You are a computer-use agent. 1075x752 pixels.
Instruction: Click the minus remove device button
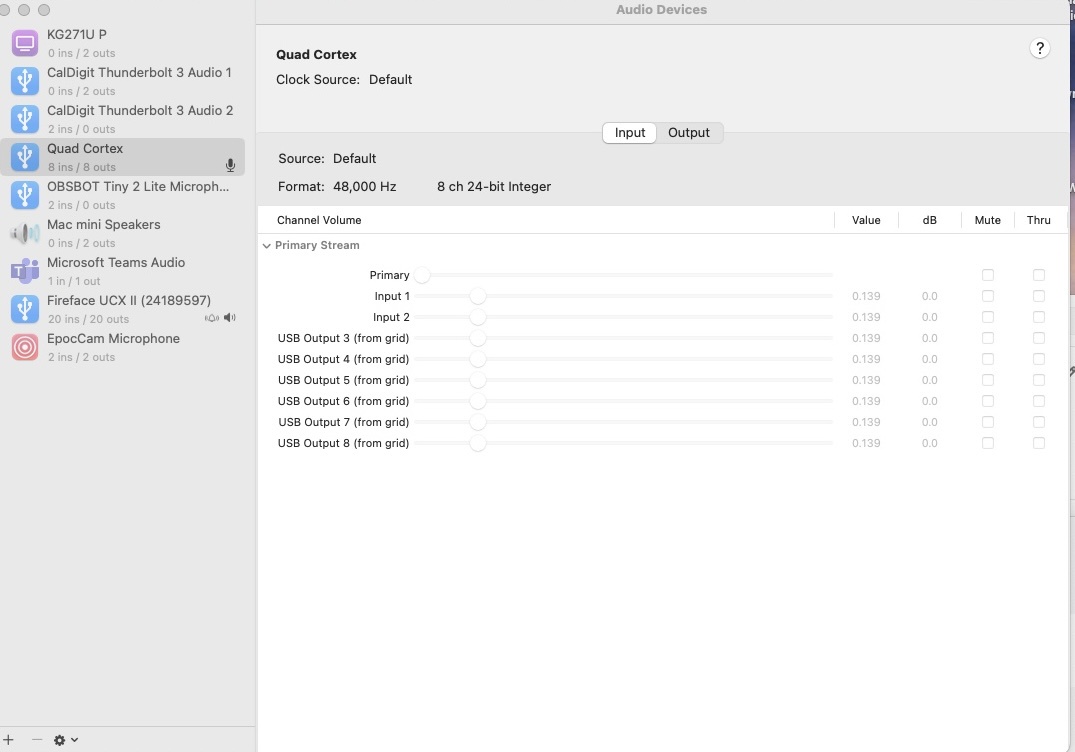click(37, 740)
